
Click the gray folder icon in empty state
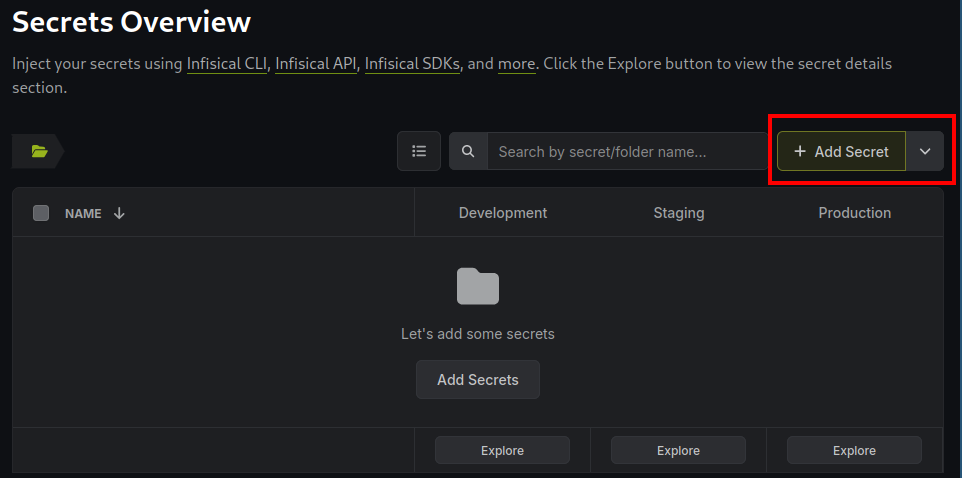point(478,287)
